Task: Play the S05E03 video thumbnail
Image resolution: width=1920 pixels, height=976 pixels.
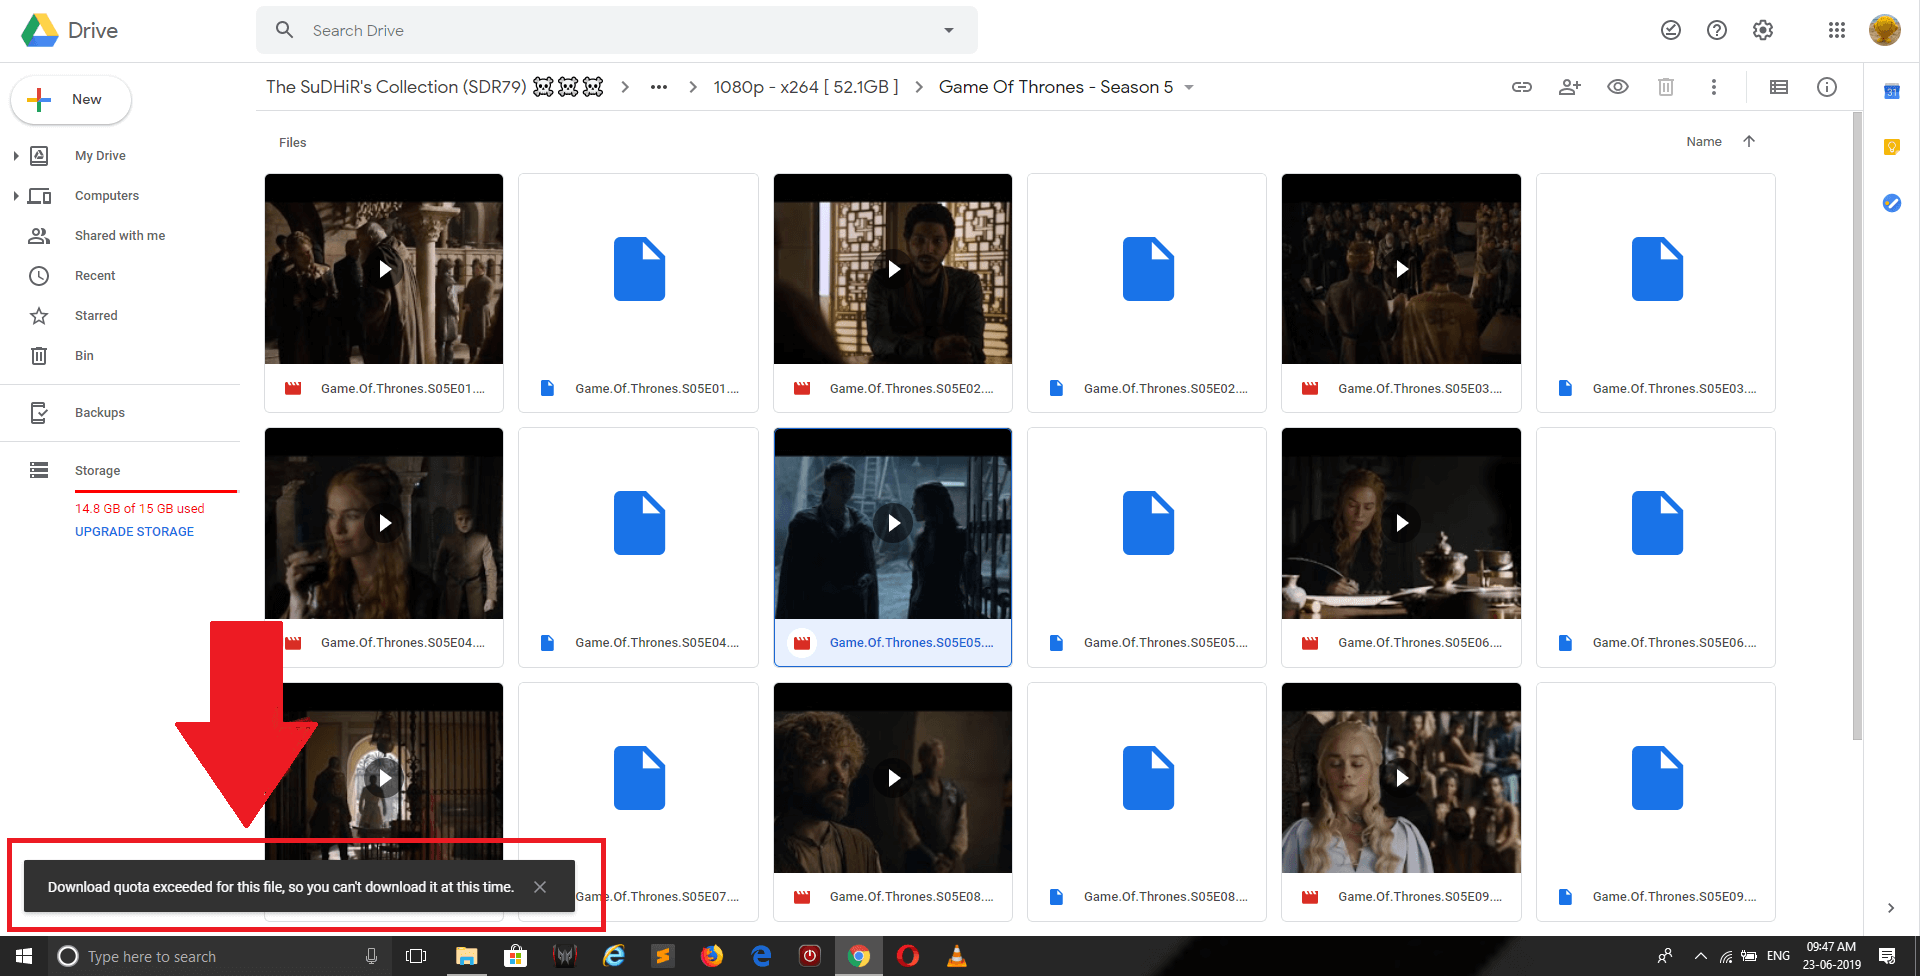Action: tap(1402, 269)
